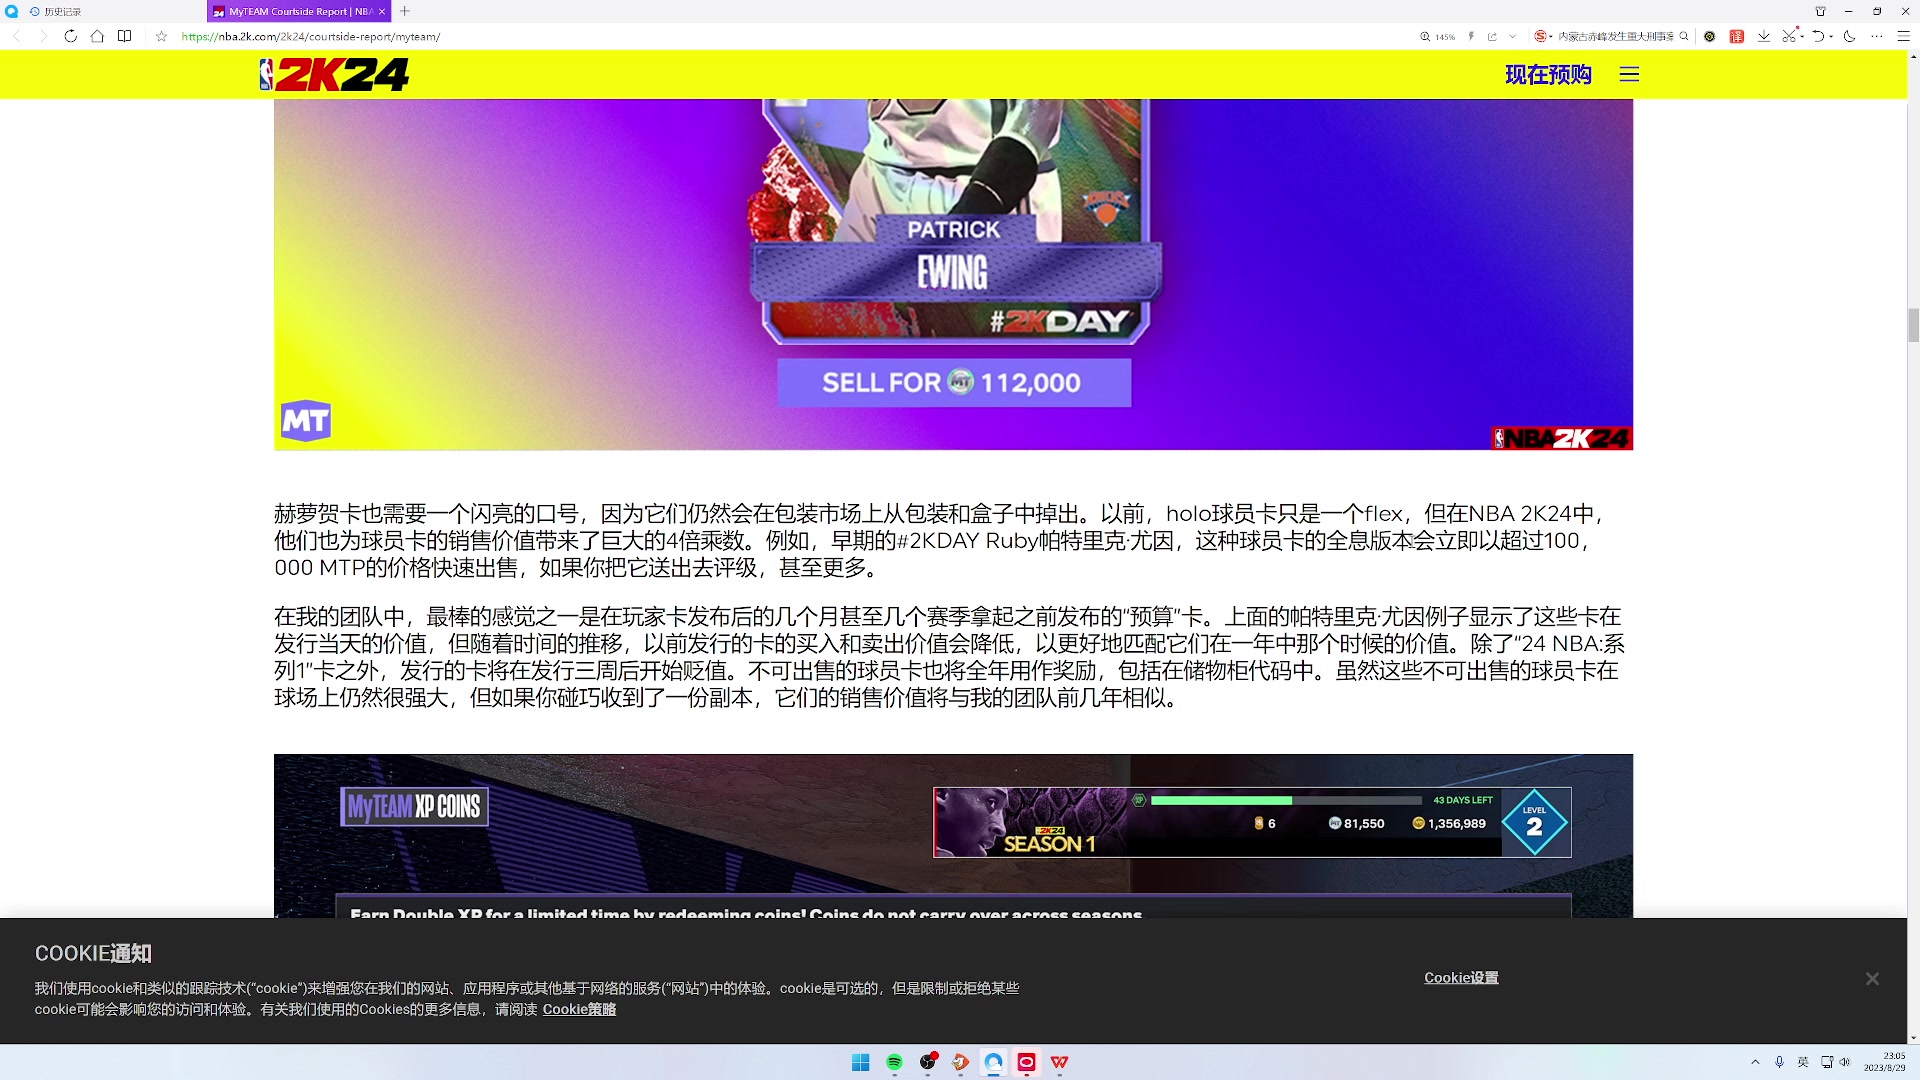Open the bird icon app on the taskbar
The width and height of the screenshot is (1920, 1080).
coord(960,1062)
